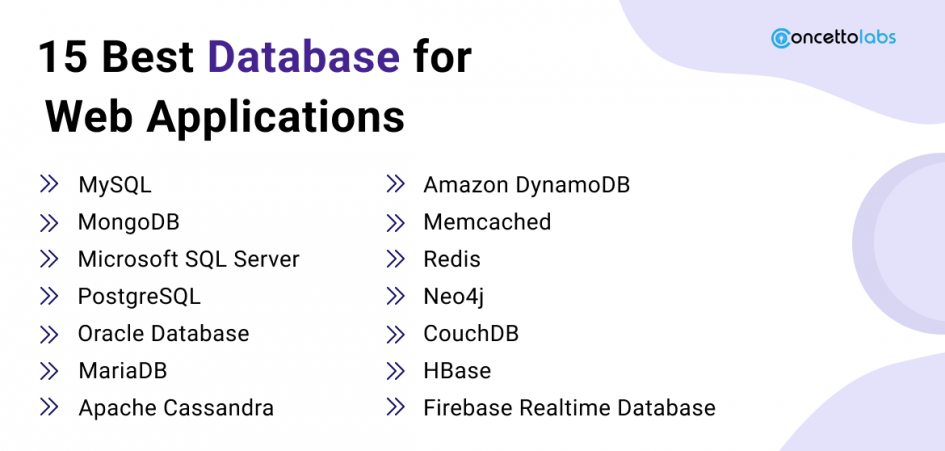Viewport: 945px width, 451px height.
Task: Click the Apache Cassandra text
Action: click(x=176, y=408)
